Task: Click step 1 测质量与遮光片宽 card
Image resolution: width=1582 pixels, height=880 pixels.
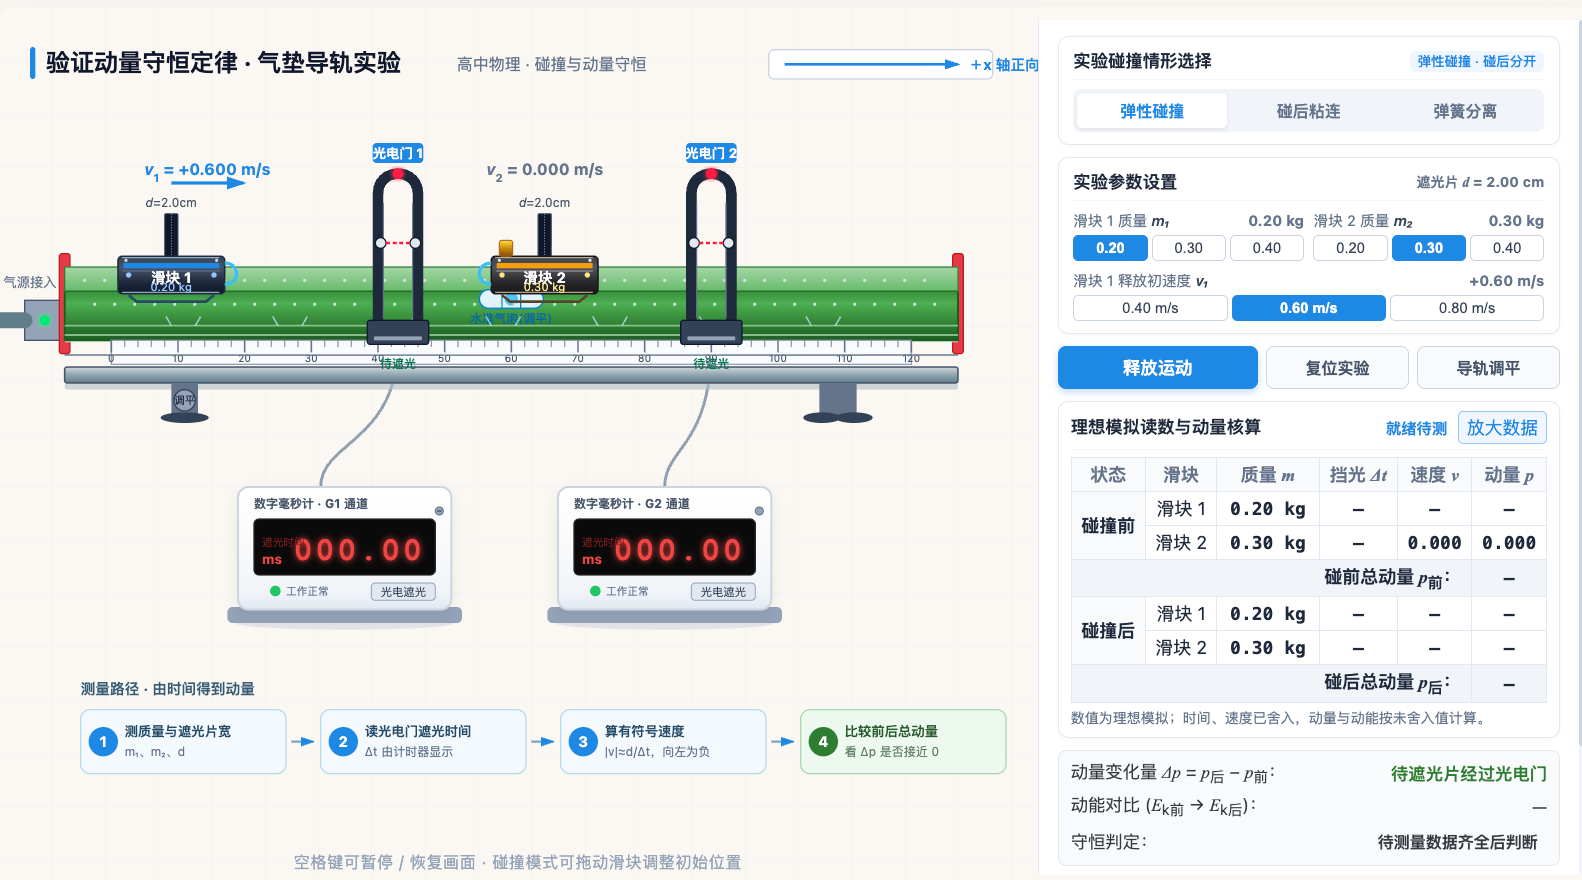Action: 183,741
